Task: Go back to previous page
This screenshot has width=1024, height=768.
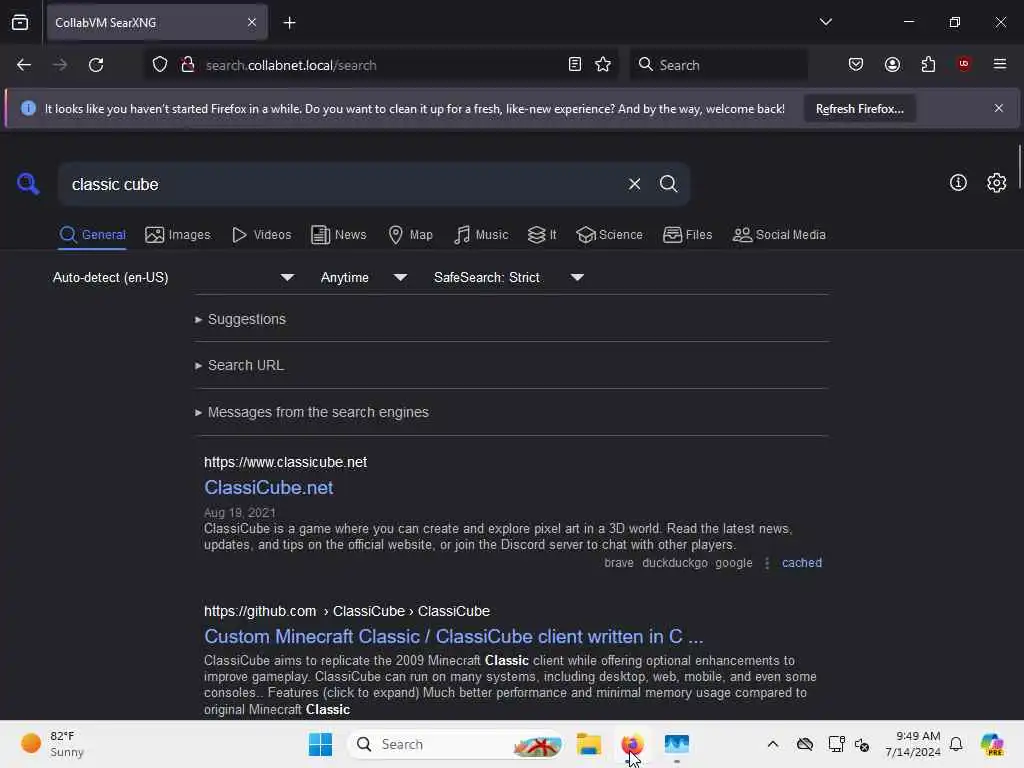Action: 24,65
